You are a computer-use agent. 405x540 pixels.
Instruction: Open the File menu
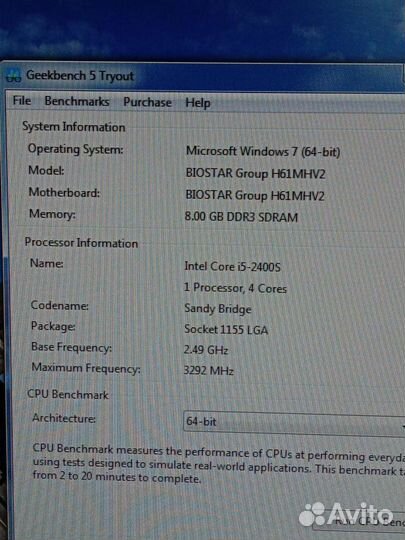coord(22,101)
